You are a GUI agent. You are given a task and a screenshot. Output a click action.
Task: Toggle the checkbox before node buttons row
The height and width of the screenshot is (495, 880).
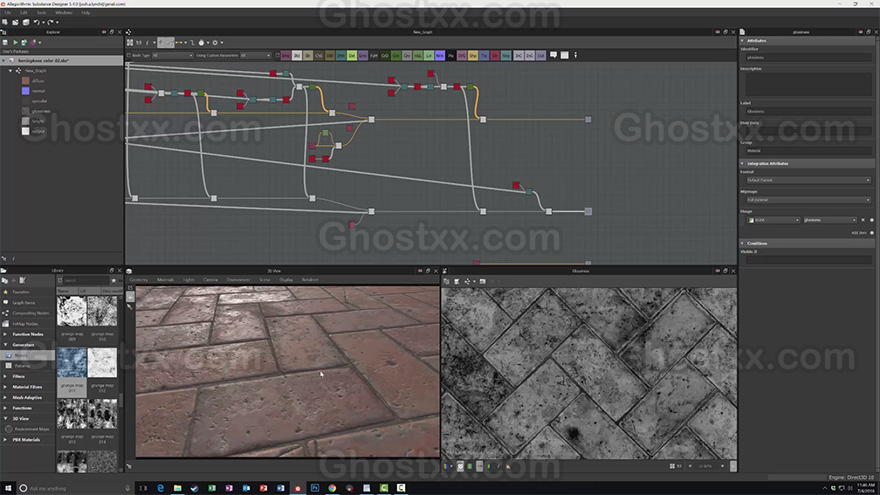278,56
